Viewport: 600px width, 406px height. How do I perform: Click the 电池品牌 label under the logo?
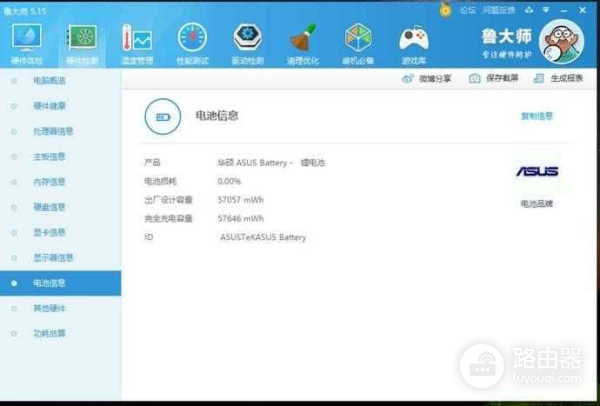537,204
